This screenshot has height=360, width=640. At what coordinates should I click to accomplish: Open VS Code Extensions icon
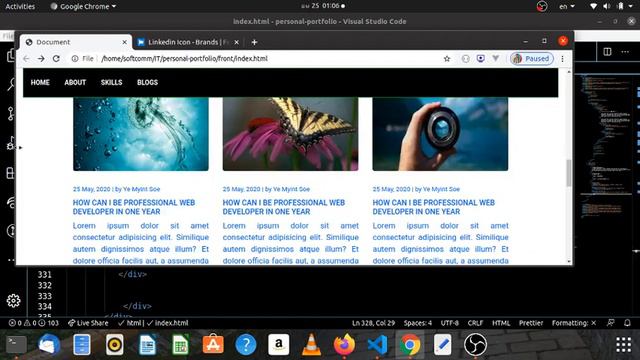11,173
